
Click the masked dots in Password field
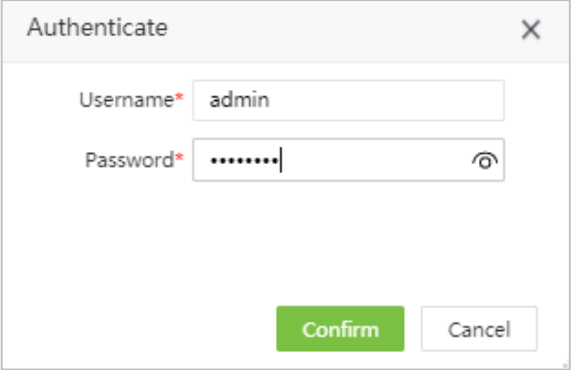coord(245,160)
